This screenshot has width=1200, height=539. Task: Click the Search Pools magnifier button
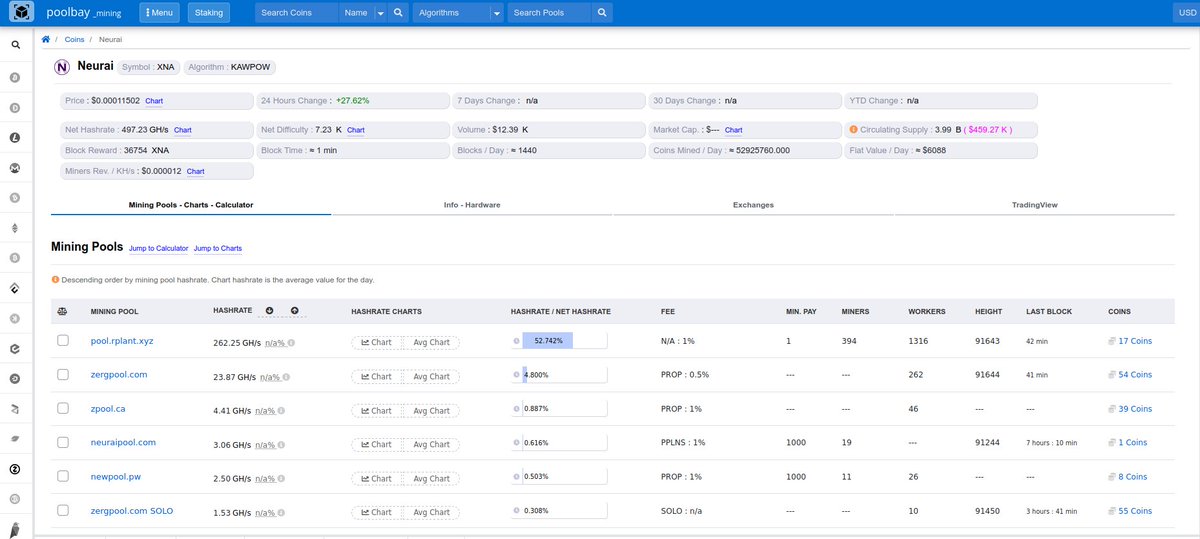pos(601,13)
